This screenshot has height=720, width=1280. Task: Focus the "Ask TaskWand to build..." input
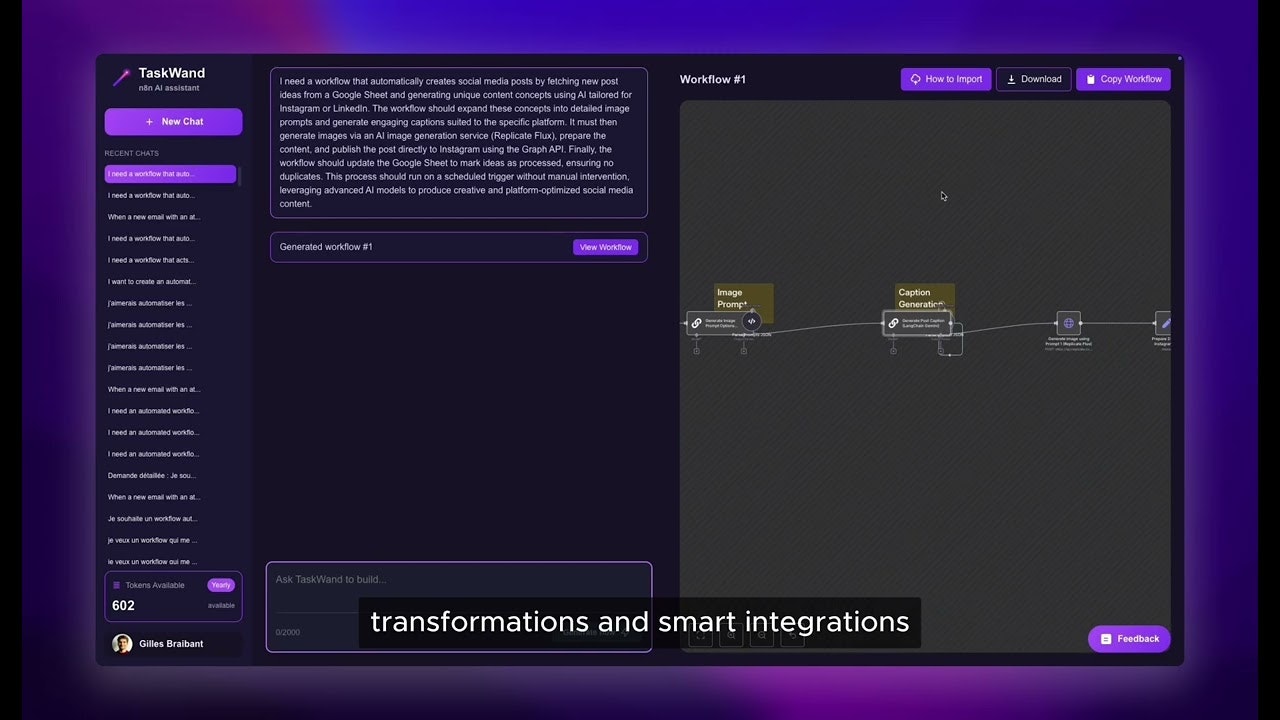click(459, 580)
